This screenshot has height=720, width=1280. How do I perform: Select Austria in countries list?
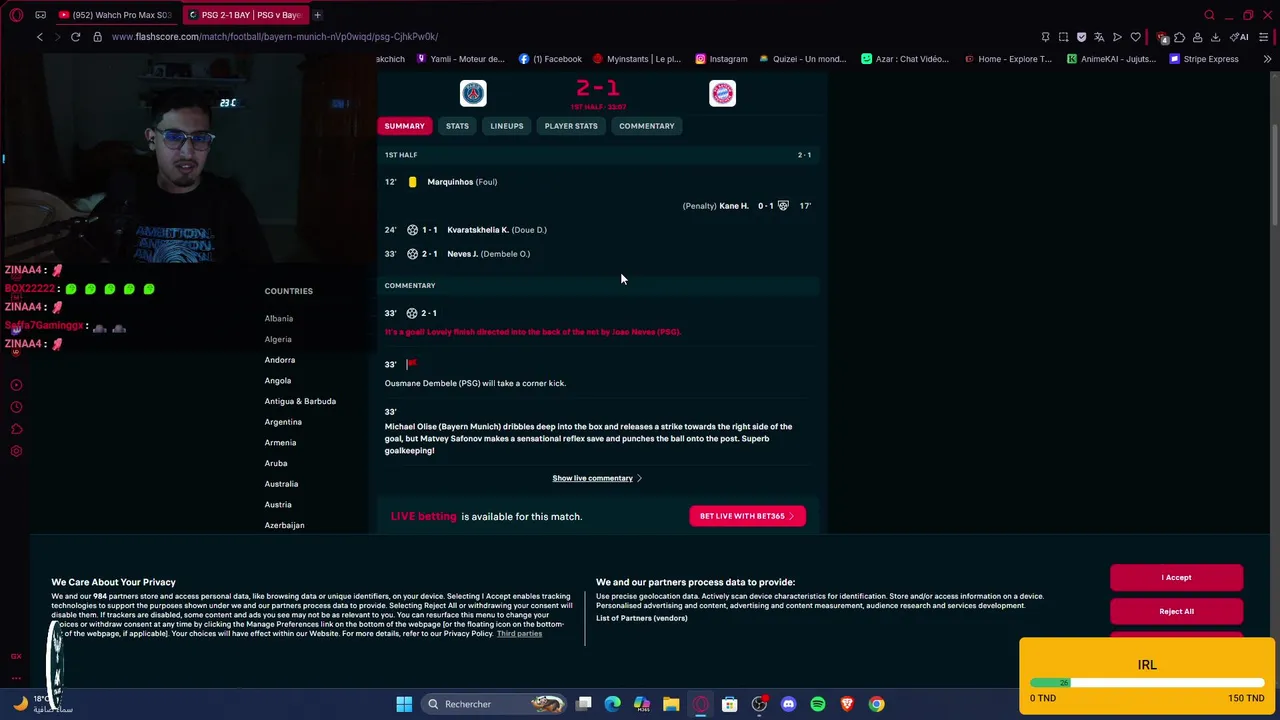pyautogui.click(x=278, y=505)
